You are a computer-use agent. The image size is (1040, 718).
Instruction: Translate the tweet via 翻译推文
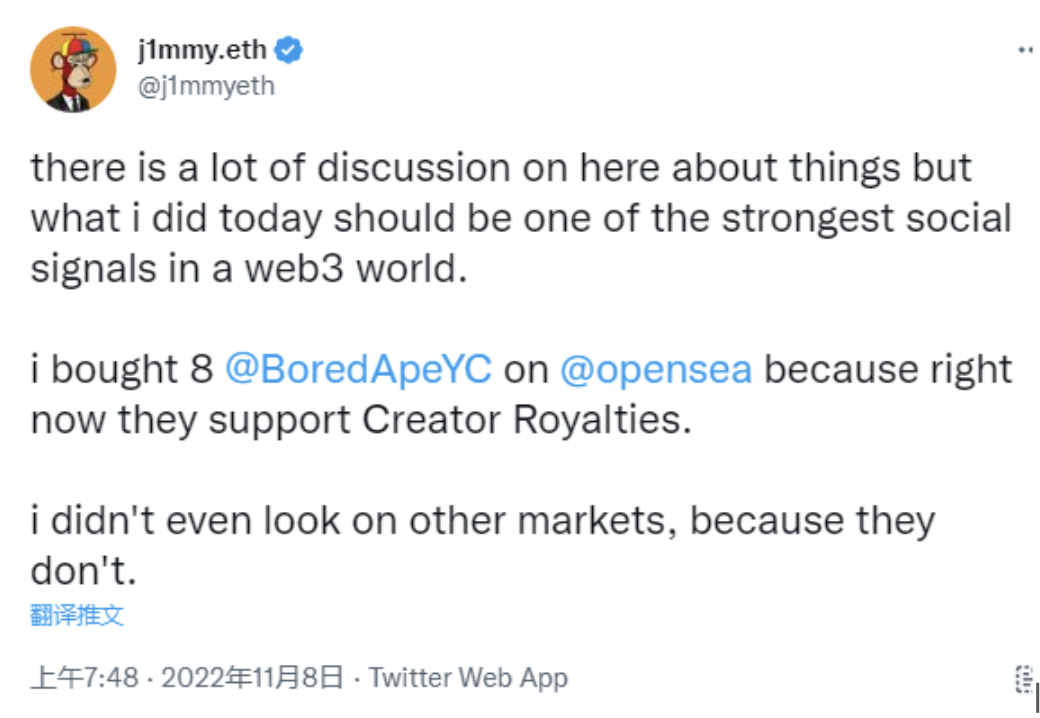pyautogui.click(x=77, y=615)
